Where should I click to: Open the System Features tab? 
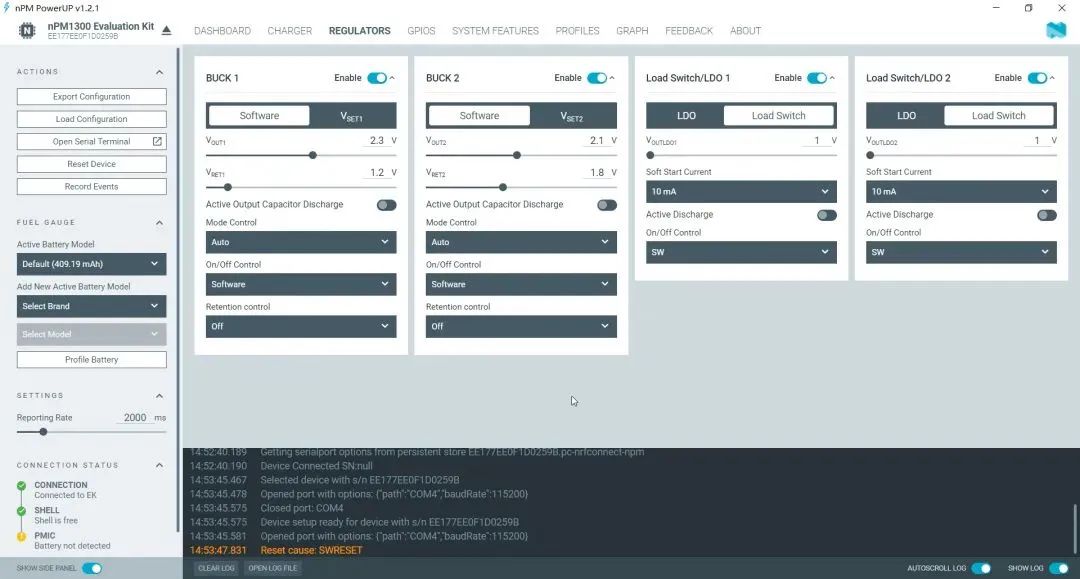[x=495, y=31]
